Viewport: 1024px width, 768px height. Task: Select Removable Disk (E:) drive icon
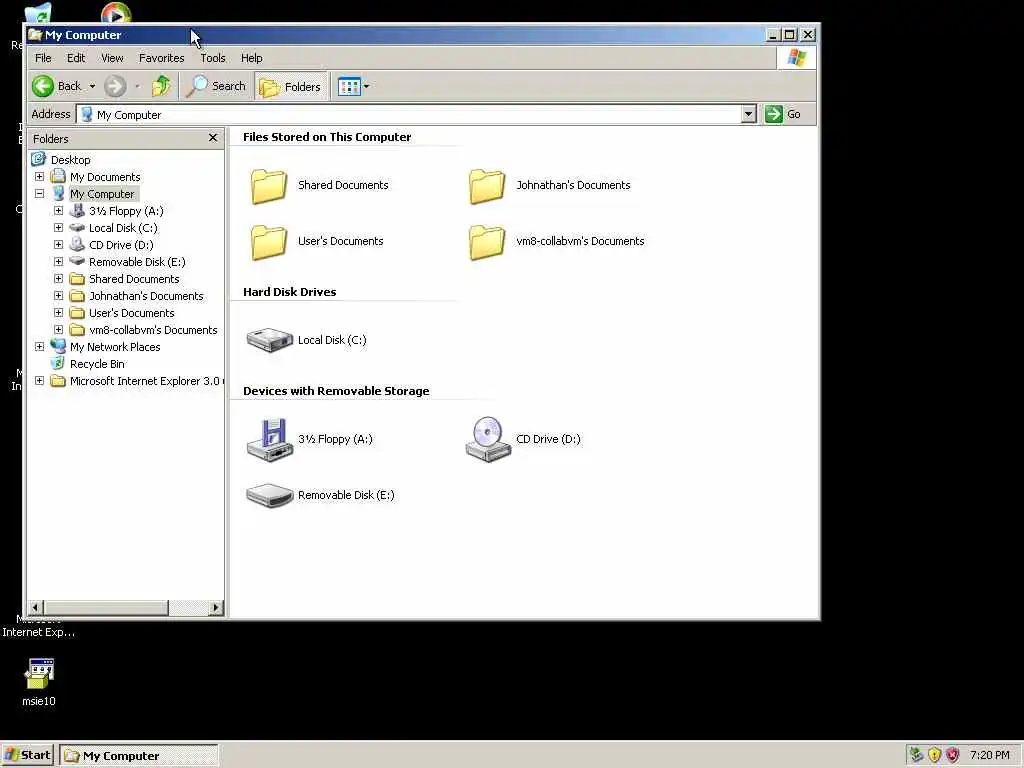tap(269, 496)
